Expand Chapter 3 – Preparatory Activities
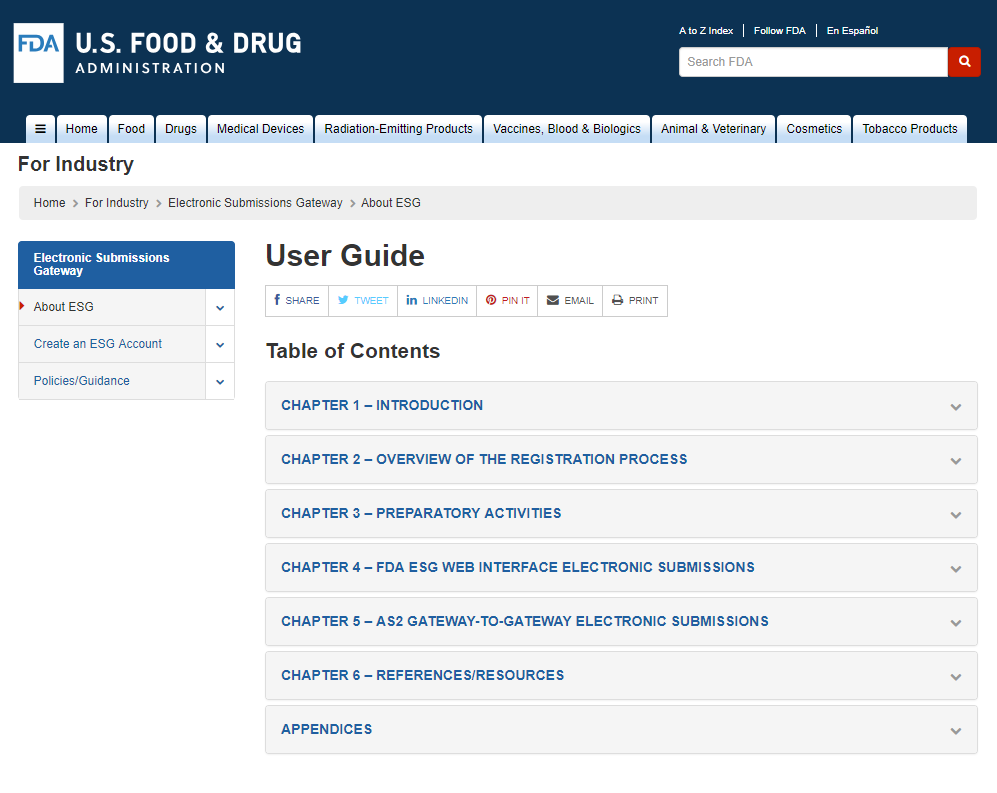Screen dimensions: 997x793 [620, 514]
